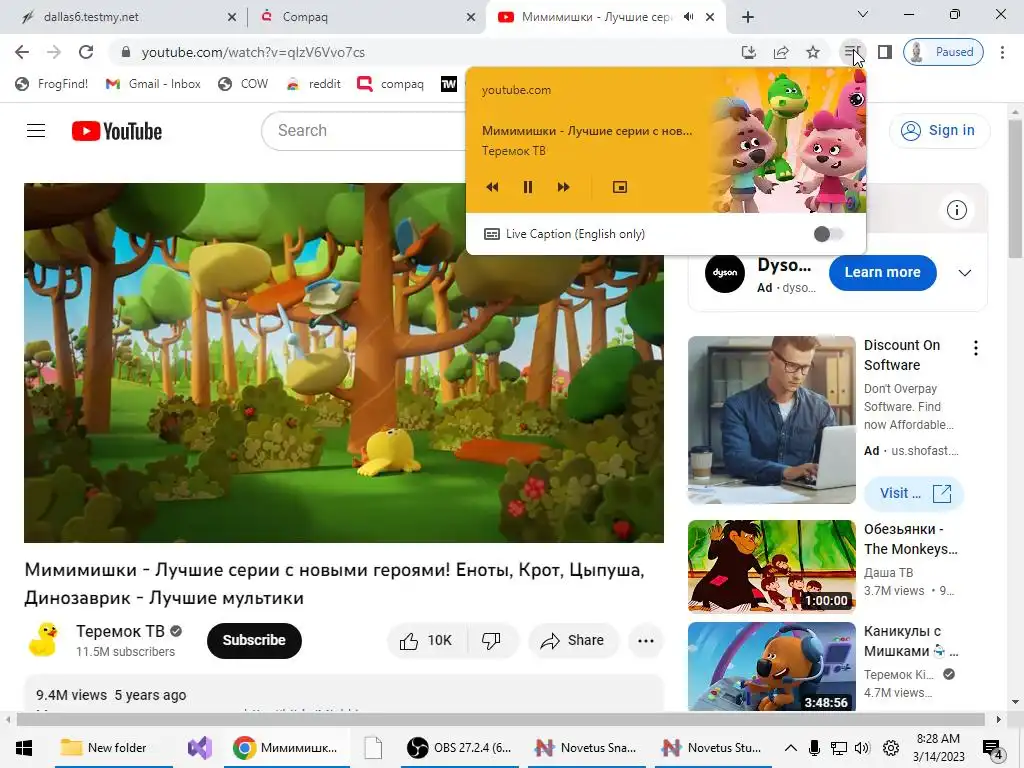Click the media control toolbar icon
The width and height of the screenshot is (1024, 768).
click(852, 52)
